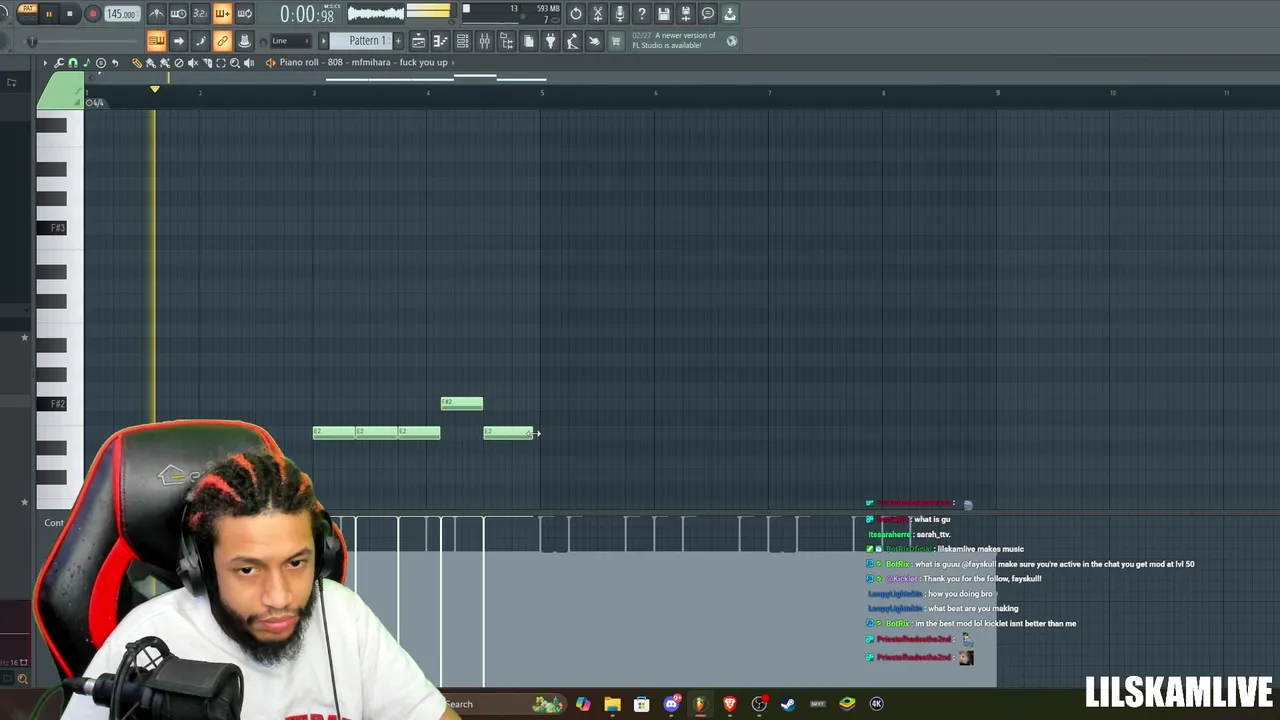
Task: Click the 145.000 tempo field
Action: pyautogui.click(x=122, y=14)
